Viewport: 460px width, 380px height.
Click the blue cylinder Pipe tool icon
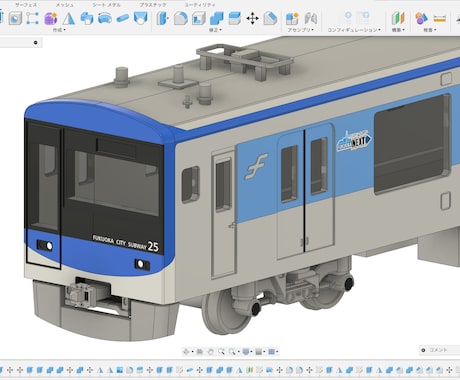click(123, 18)
